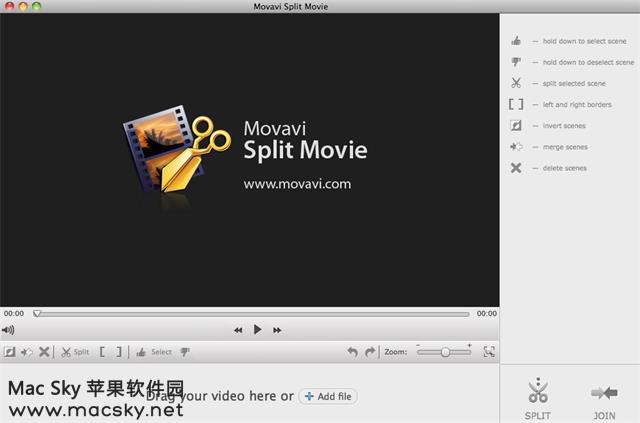Play the video
640x423 pixels.
click(x=258, y=329)
